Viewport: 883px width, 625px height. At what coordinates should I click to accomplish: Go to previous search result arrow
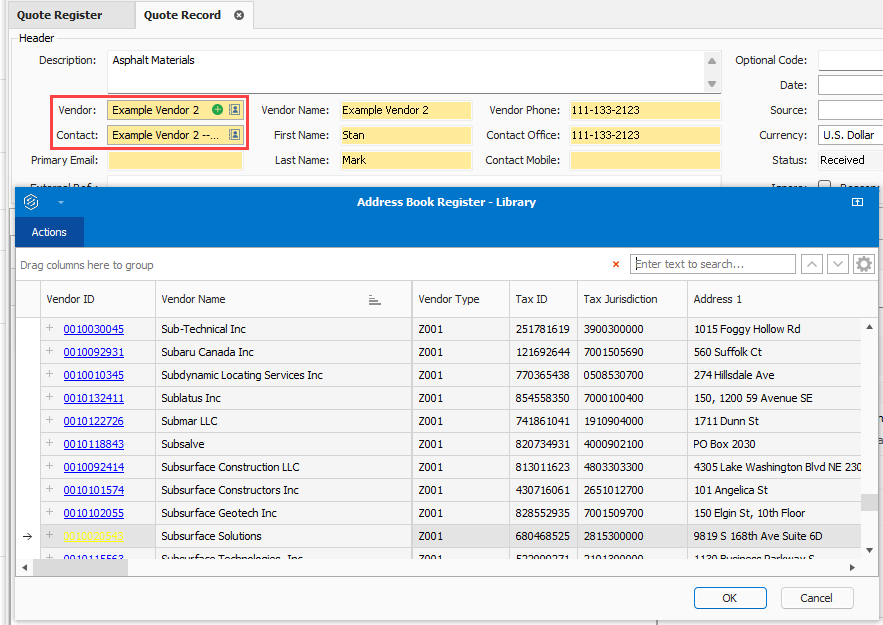pyautogui.click(x=813, y=264)
